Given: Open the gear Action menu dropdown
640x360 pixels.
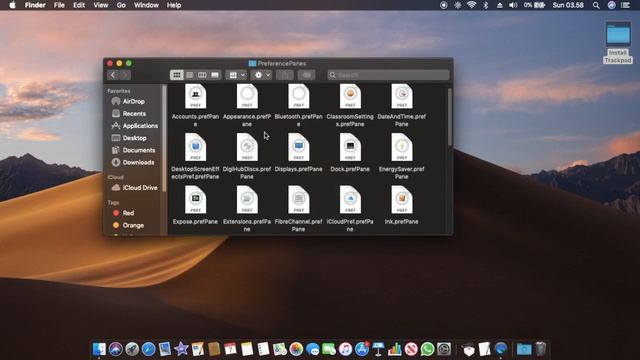Looking at the screenshot, I should pyautogui.click(x=262, y=75).
